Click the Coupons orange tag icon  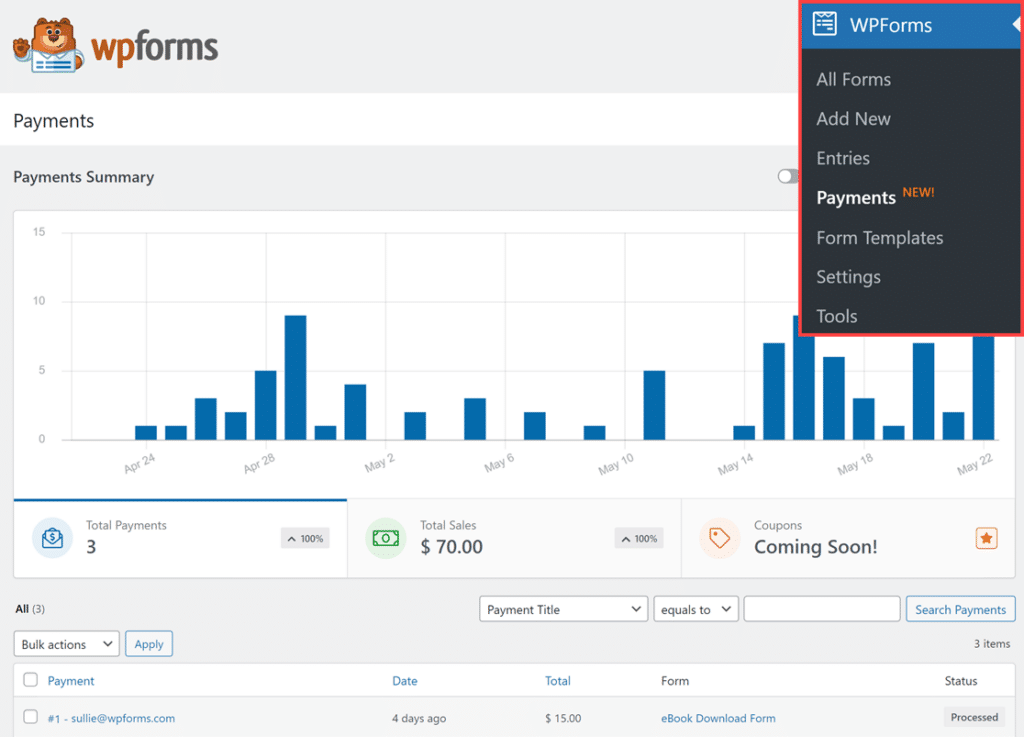click(x=719, y=537)
